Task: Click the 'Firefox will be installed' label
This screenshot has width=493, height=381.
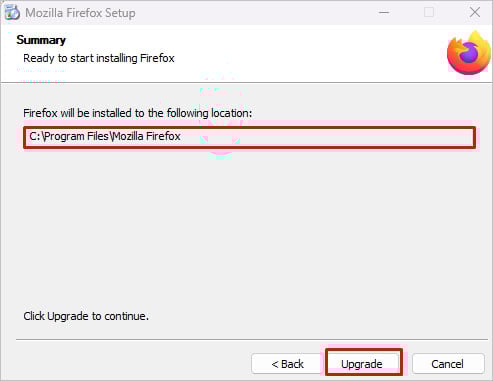Action: [x=137, y=113]
